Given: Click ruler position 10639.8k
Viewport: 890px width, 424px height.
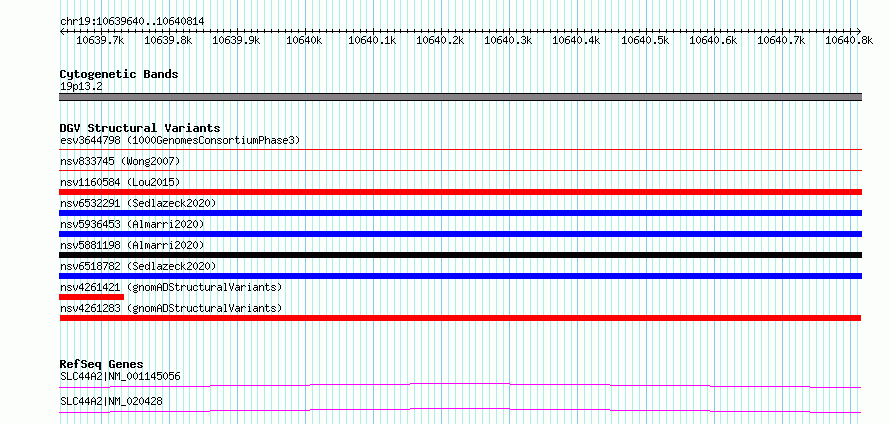Looking at the screenshot, I should point(169,40).
